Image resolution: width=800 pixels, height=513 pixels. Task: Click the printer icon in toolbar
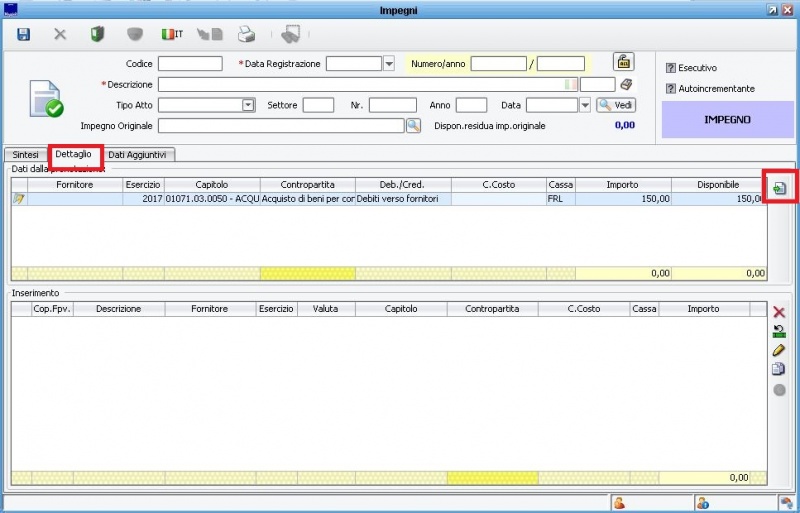pyautogui.click(x=246, y=34)
